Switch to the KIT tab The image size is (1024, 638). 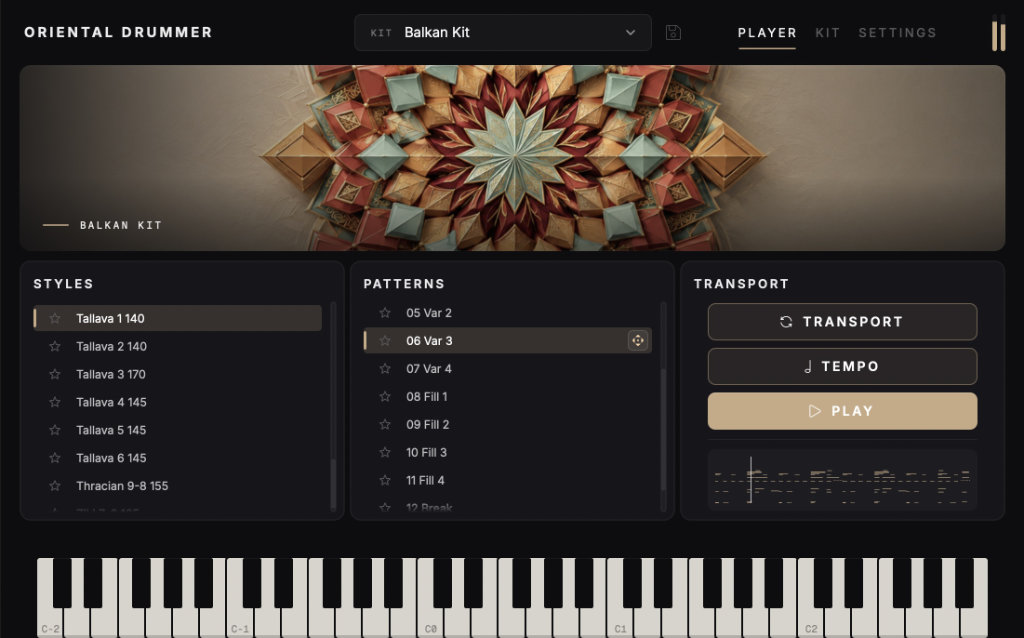pyautogui.click(x=827, y=33)
